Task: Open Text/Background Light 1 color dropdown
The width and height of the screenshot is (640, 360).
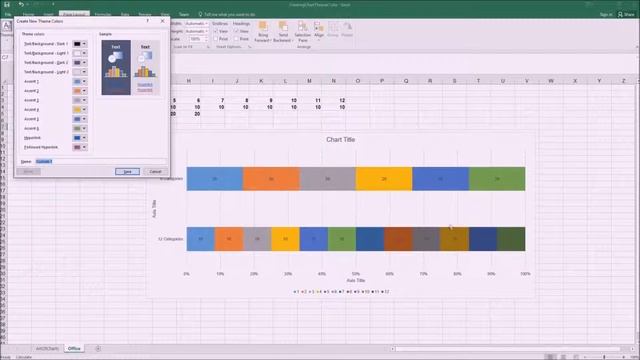Action: tap(84, 53)
